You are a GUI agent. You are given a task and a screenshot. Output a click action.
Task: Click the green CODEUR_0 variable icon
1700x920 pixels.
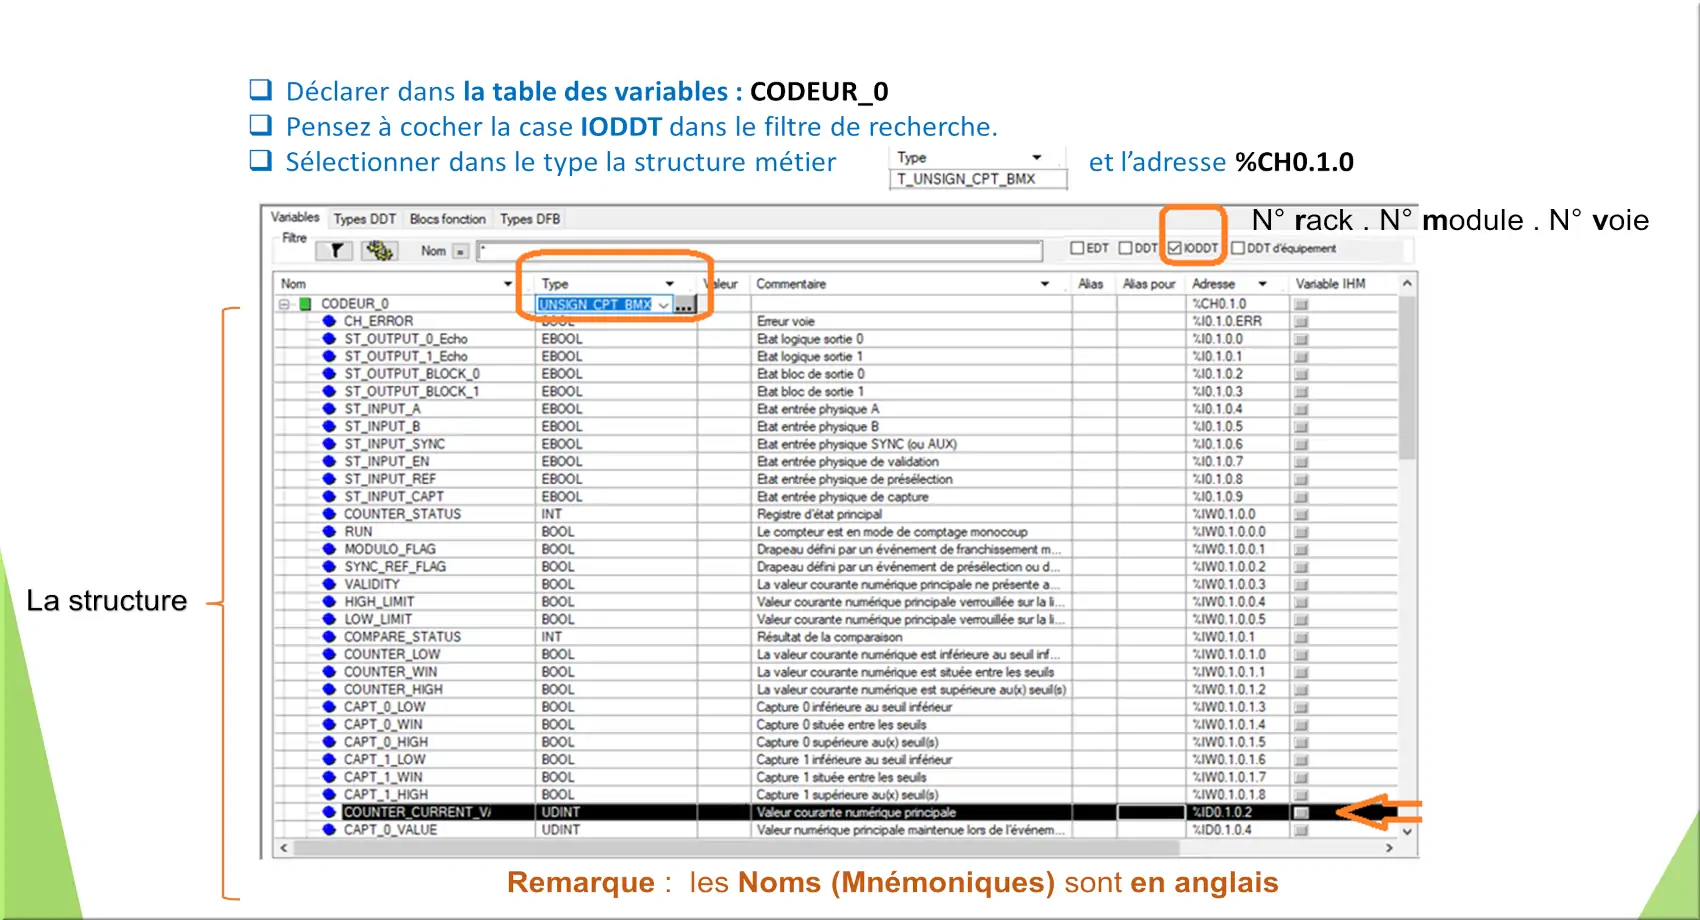point(305,304)
